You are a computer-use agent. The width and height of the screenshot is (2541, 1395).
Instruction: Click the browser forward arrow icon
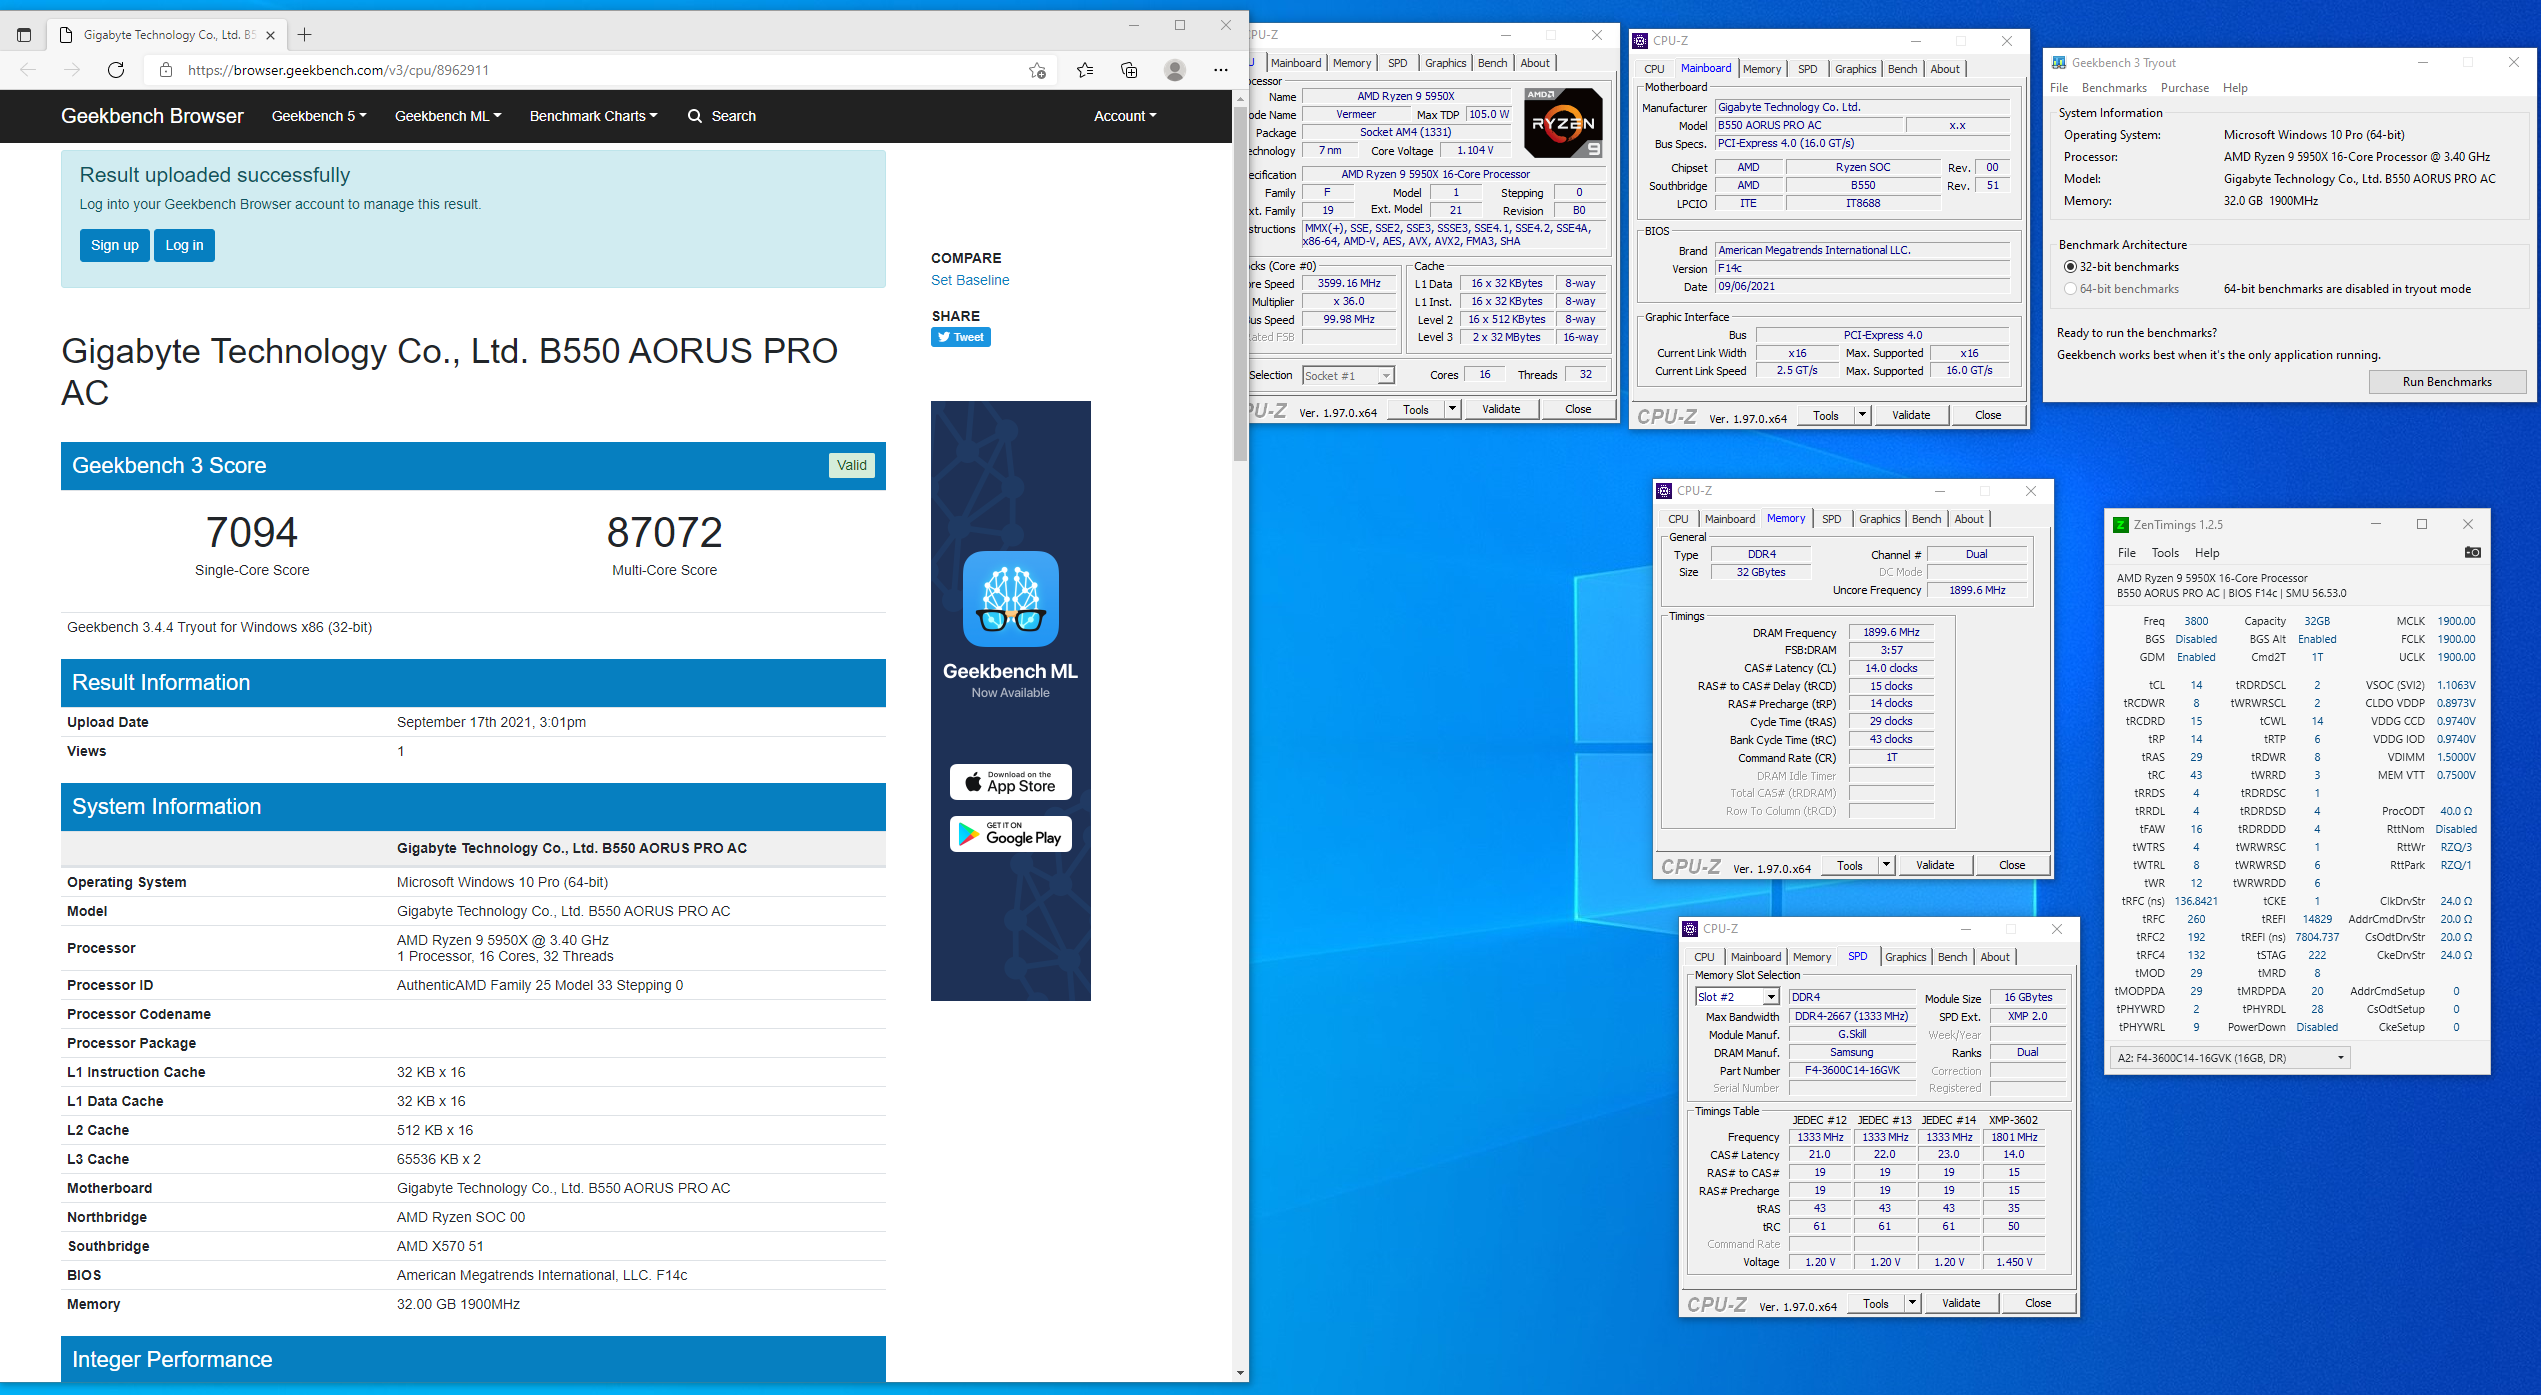[x=72, y=70]
